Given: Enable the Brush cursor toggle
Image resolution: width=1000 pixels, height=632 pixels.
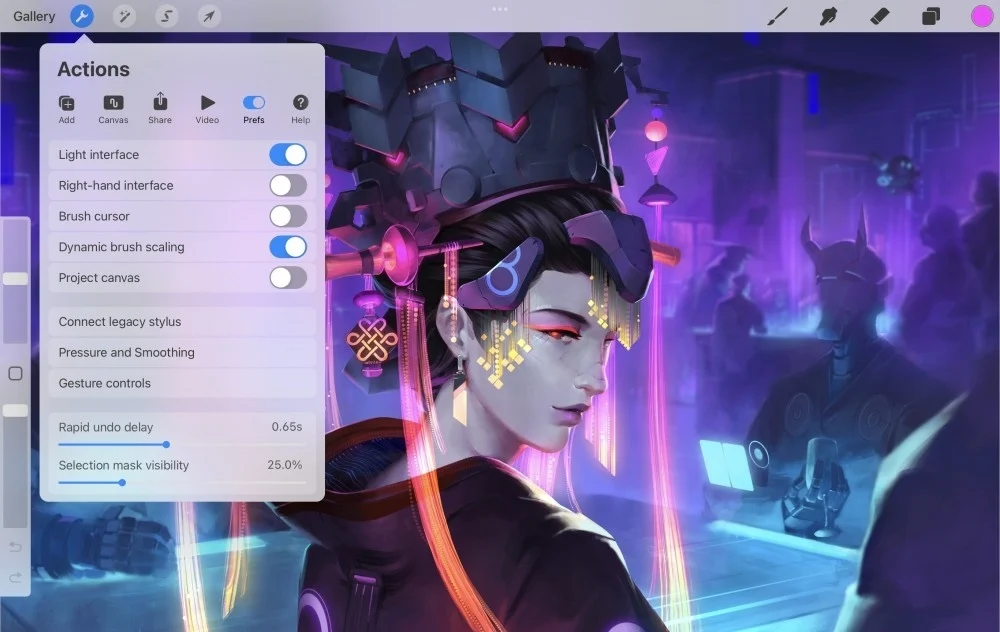Looking at the screenshot, I should pos(289,216).
